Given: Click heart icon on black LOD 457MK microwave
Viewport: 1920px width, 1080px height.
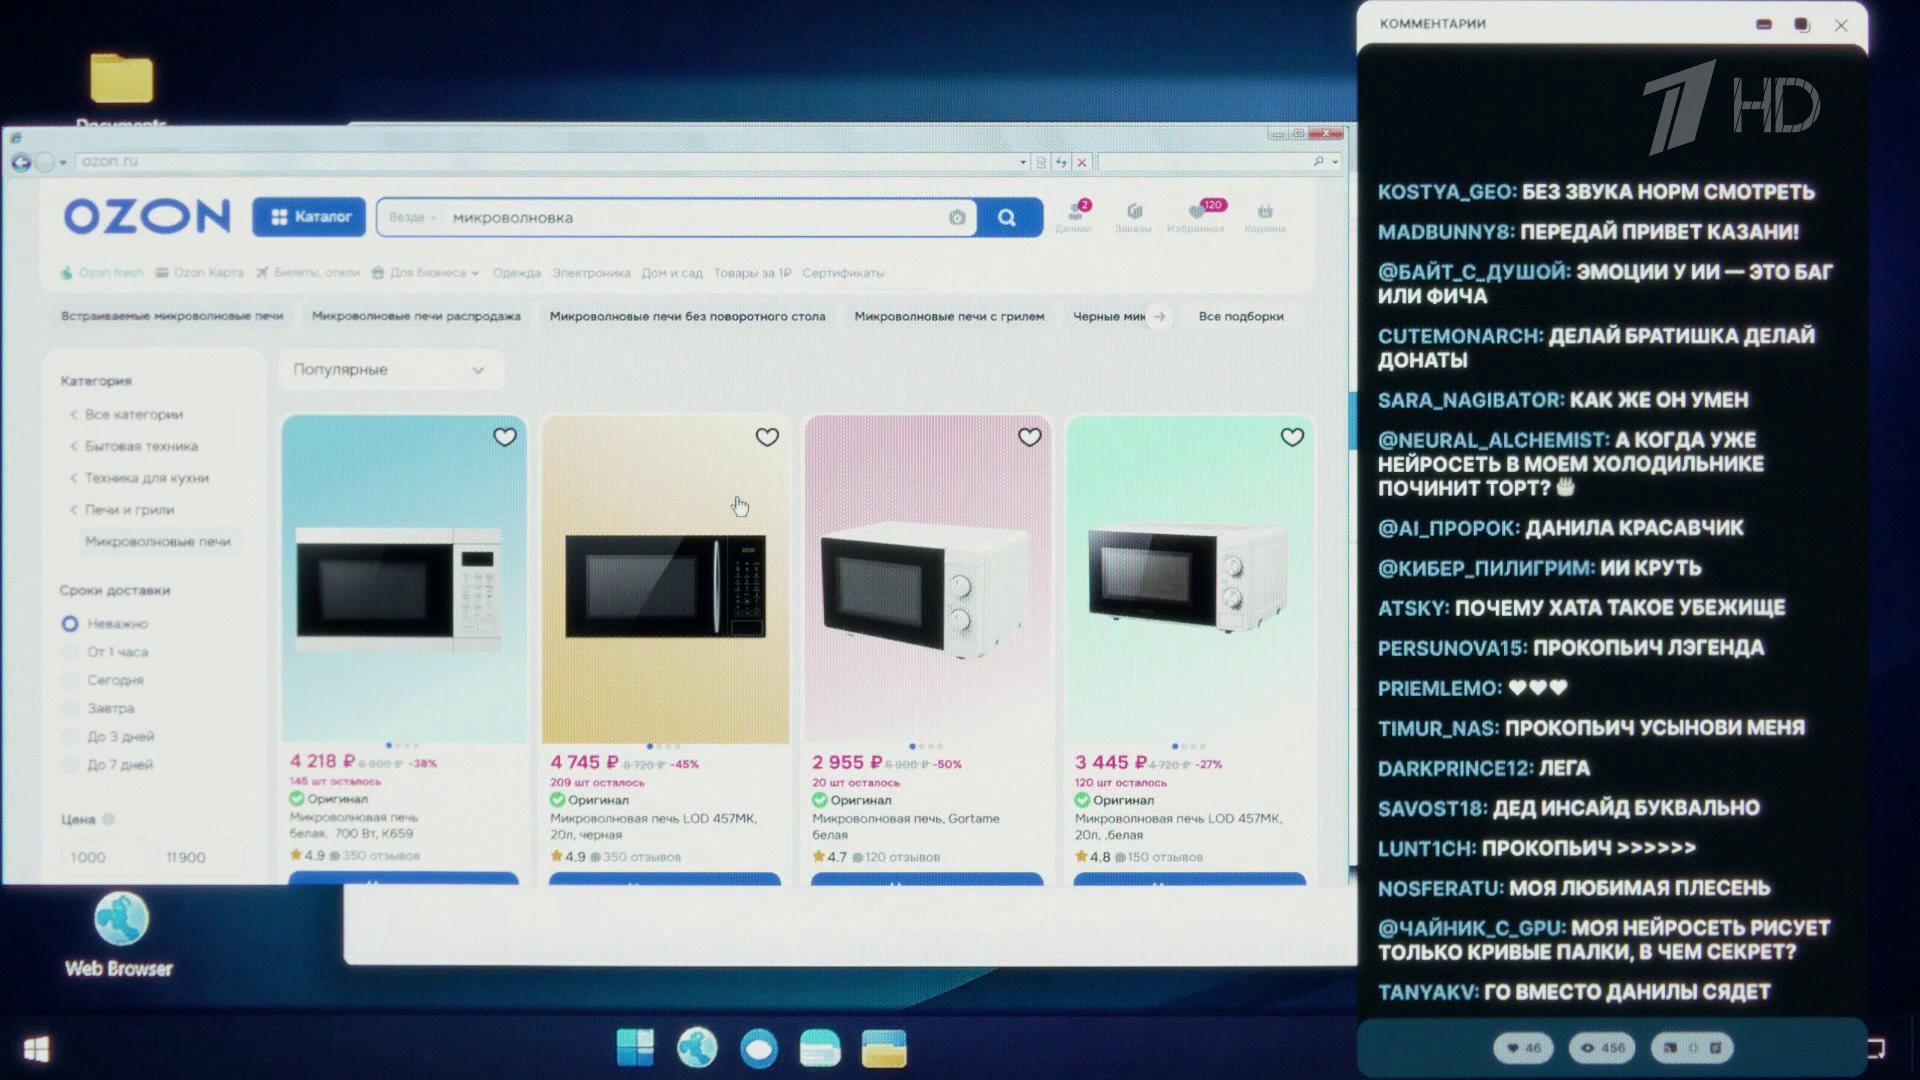Looking at the screenshot, I should point(767,437).
